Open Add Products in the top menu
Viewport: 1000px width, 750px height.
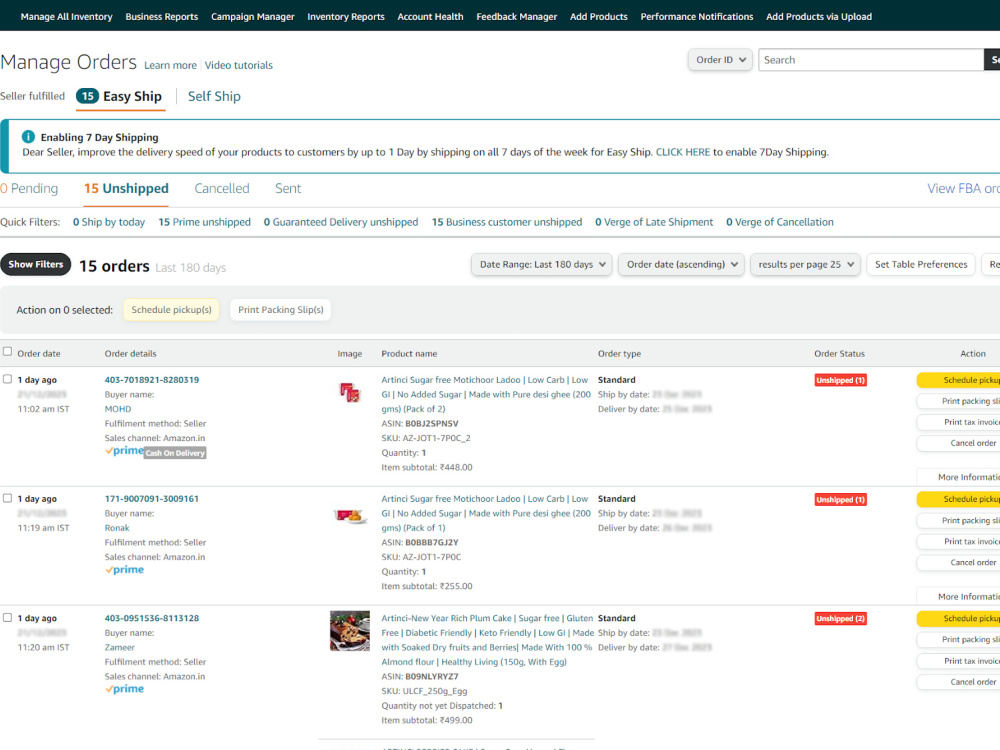click(x=599, y=17)
